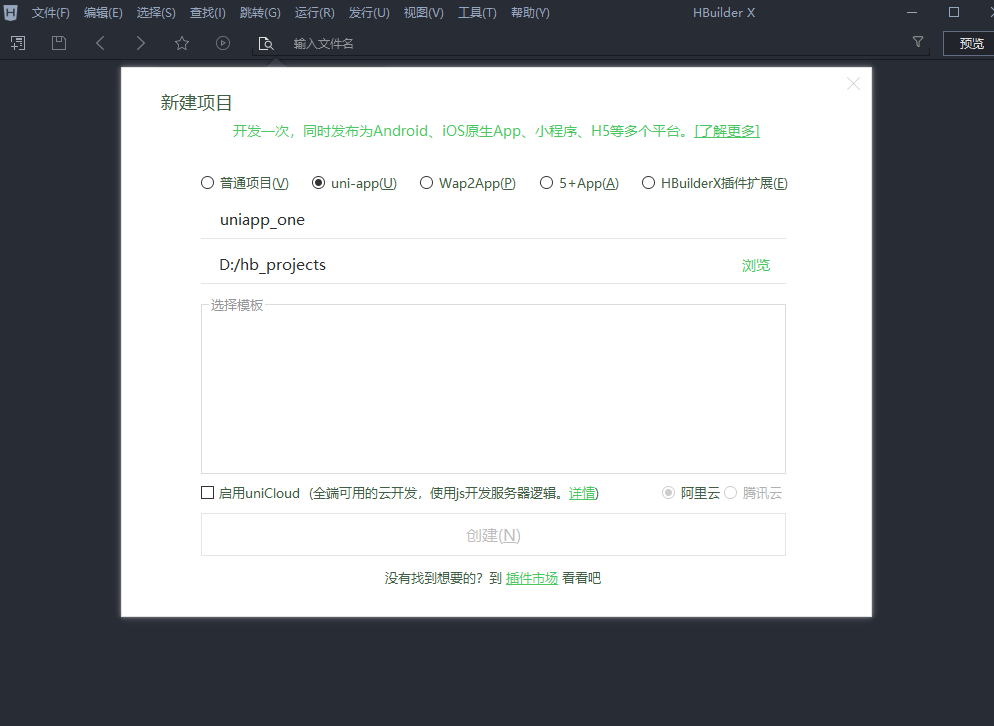Click the bookmark star icon
This screenshot has width=994, height=726.
(x=182, y=43)
